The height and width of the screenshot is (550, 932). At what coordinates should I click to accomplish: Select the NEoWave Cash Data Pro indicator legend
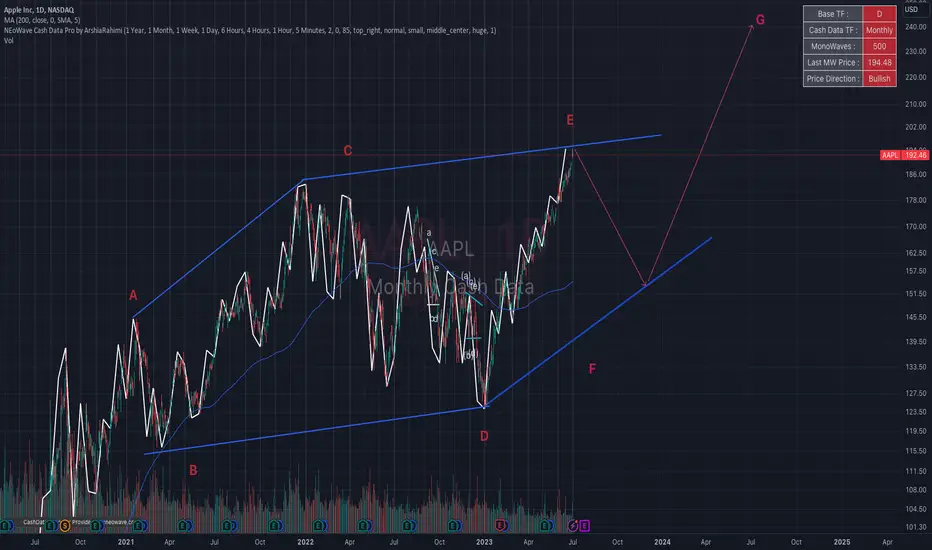coord(250,30)
